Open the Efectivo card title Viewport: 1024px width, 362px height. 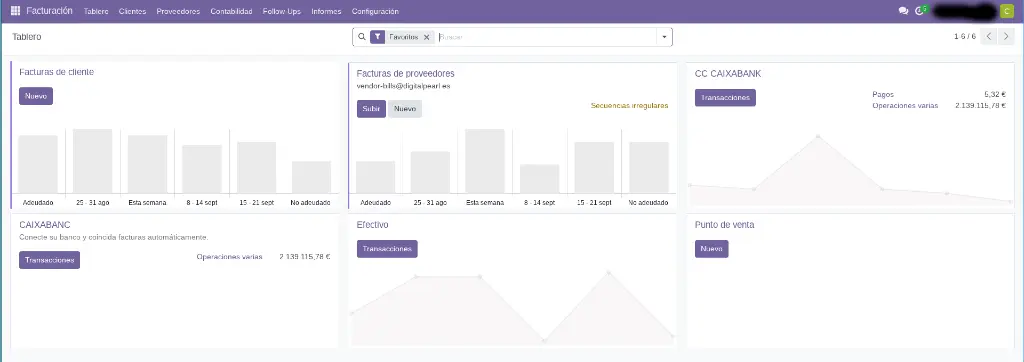tap(372, 225)
